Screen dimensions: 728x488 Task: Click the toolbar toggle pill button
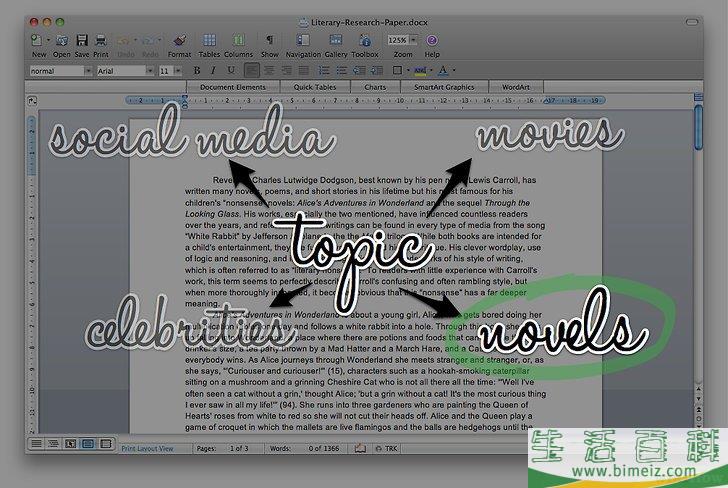click(x=692, y=22)
